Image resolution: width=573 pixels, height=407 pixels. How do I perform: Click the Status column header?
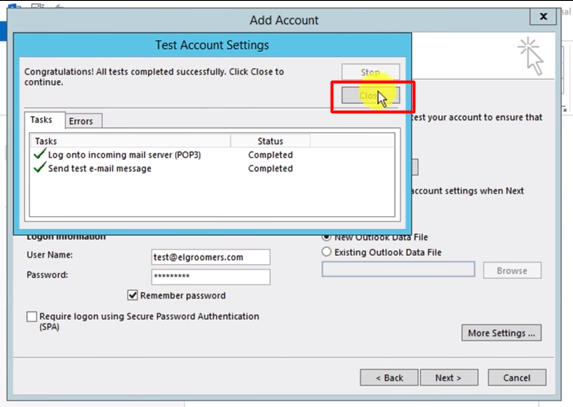(270, 141)
